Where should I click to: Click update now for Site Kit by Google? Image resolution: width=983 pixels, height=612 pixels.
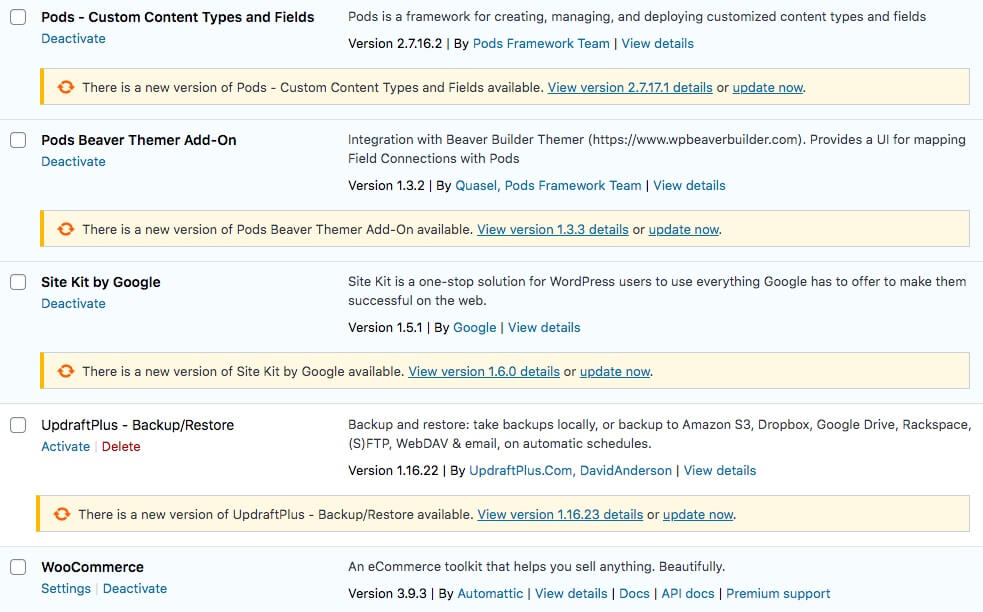click(615, 371)
